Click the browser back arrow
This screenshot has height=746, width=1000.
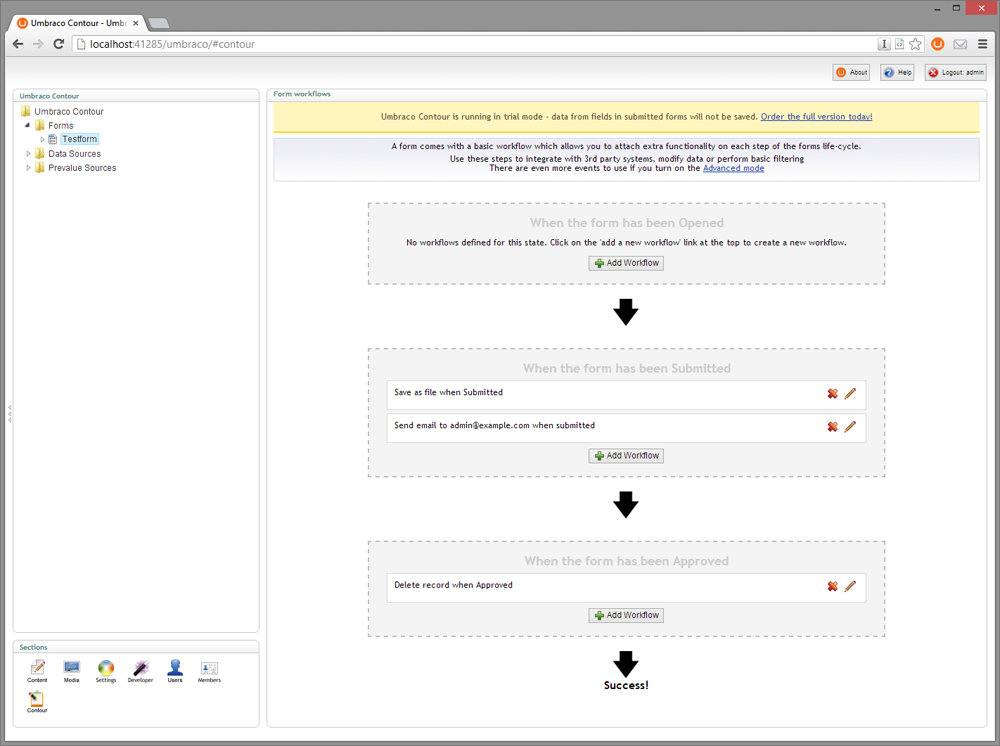[x=18, y=44]
